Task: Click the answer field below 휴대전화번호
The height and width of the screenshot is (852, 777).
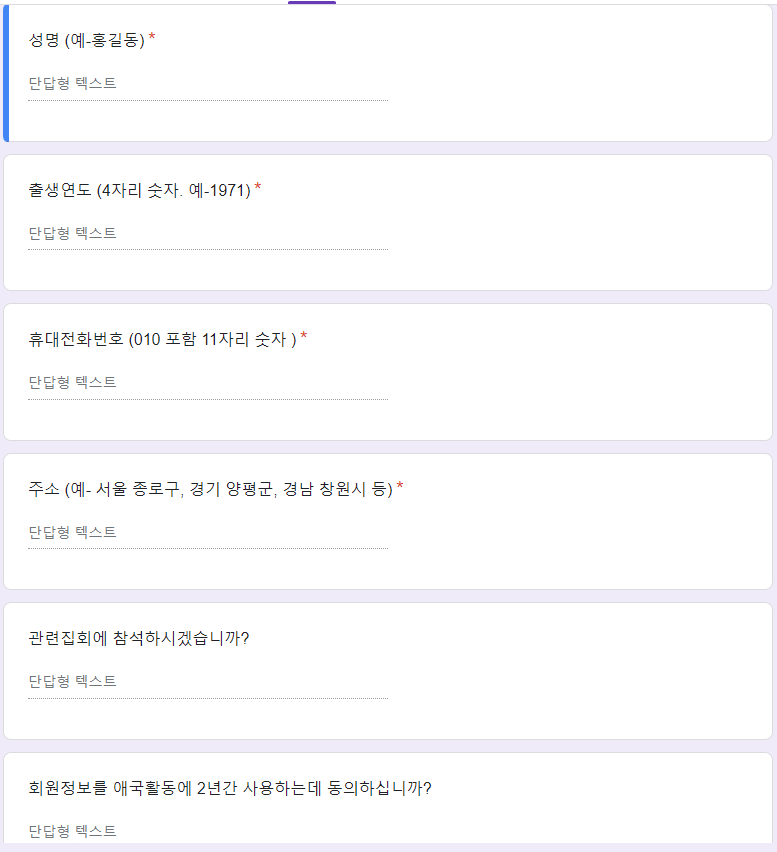Action: click(208, 383)
